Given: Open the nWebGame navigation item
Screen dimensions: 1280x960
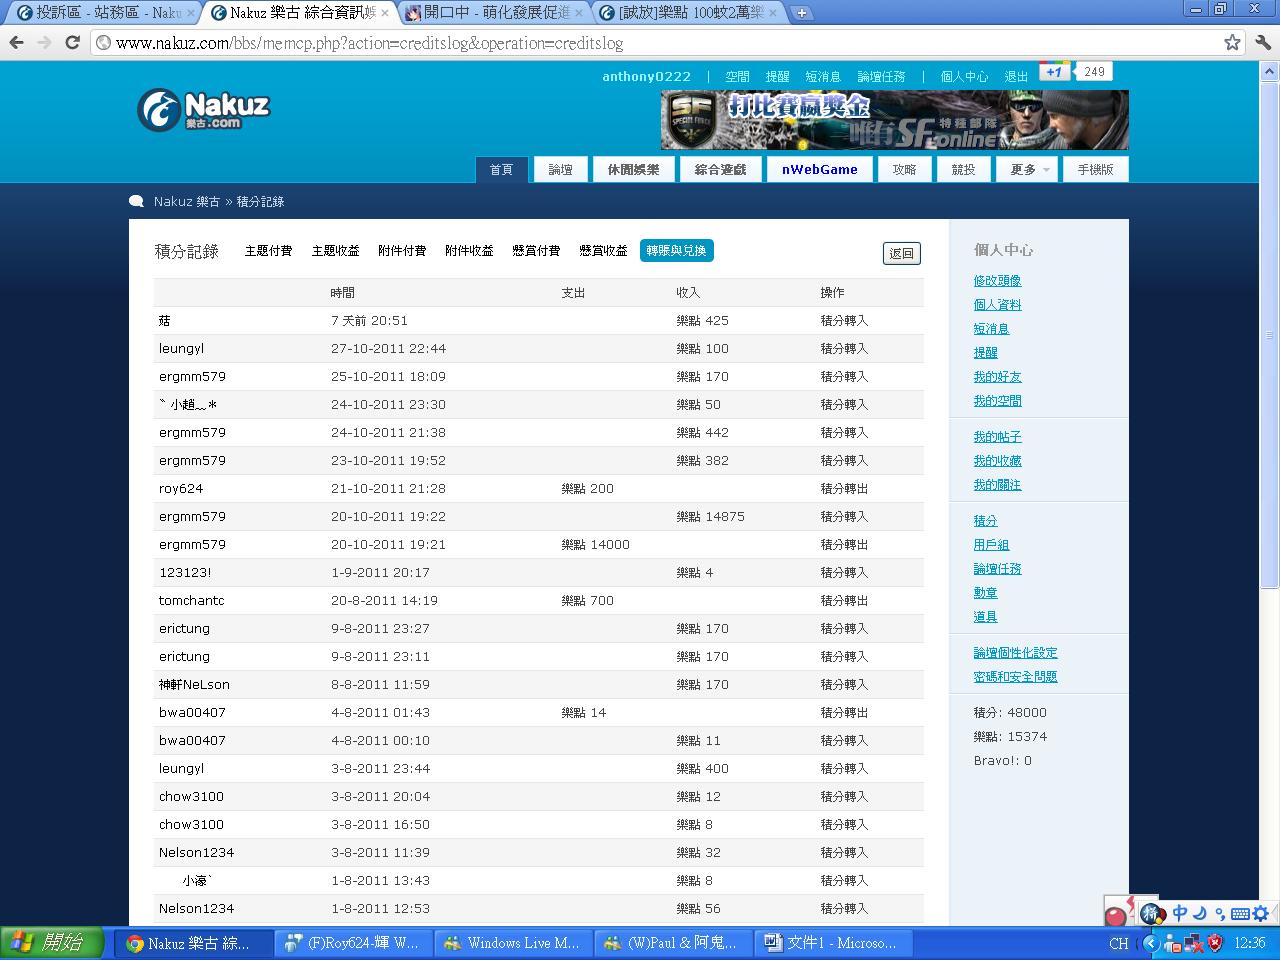Looking at the screenshot, I should pyautogui.click(x=819, y=170).
